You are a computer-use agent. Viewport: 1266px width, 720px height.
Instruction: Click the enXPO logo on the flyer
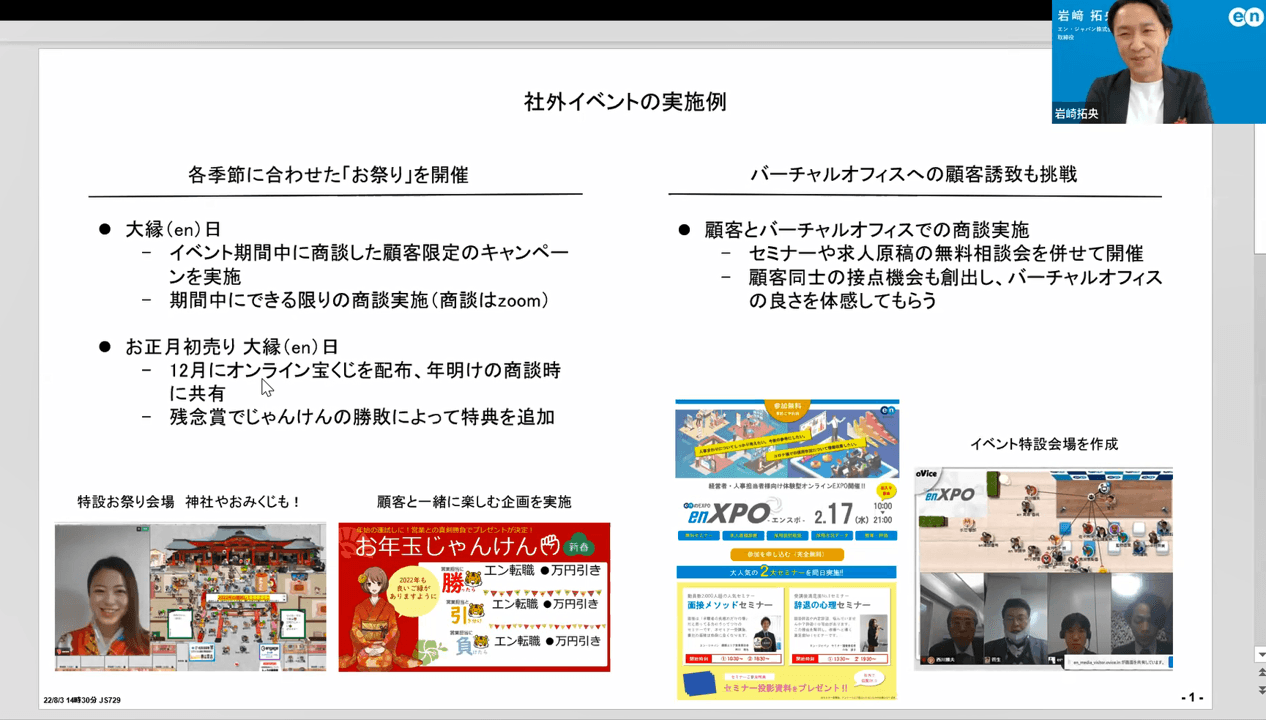(729, 512)
